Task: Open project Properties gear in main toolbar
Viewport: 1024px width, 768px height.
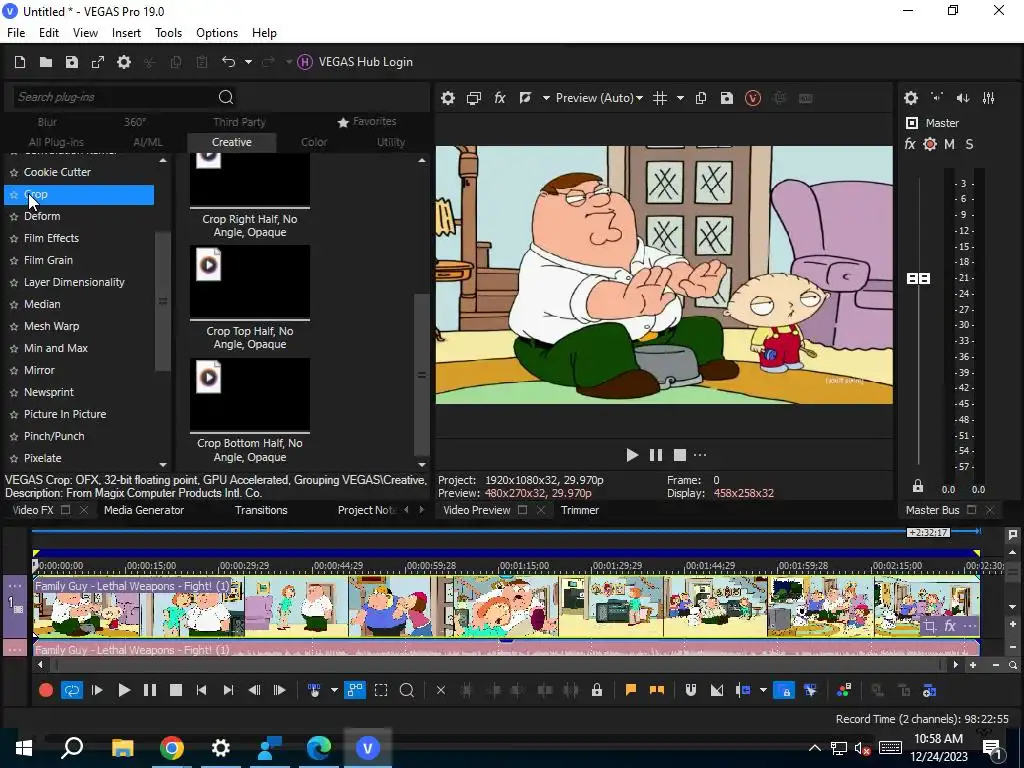Action: point(123,62)
